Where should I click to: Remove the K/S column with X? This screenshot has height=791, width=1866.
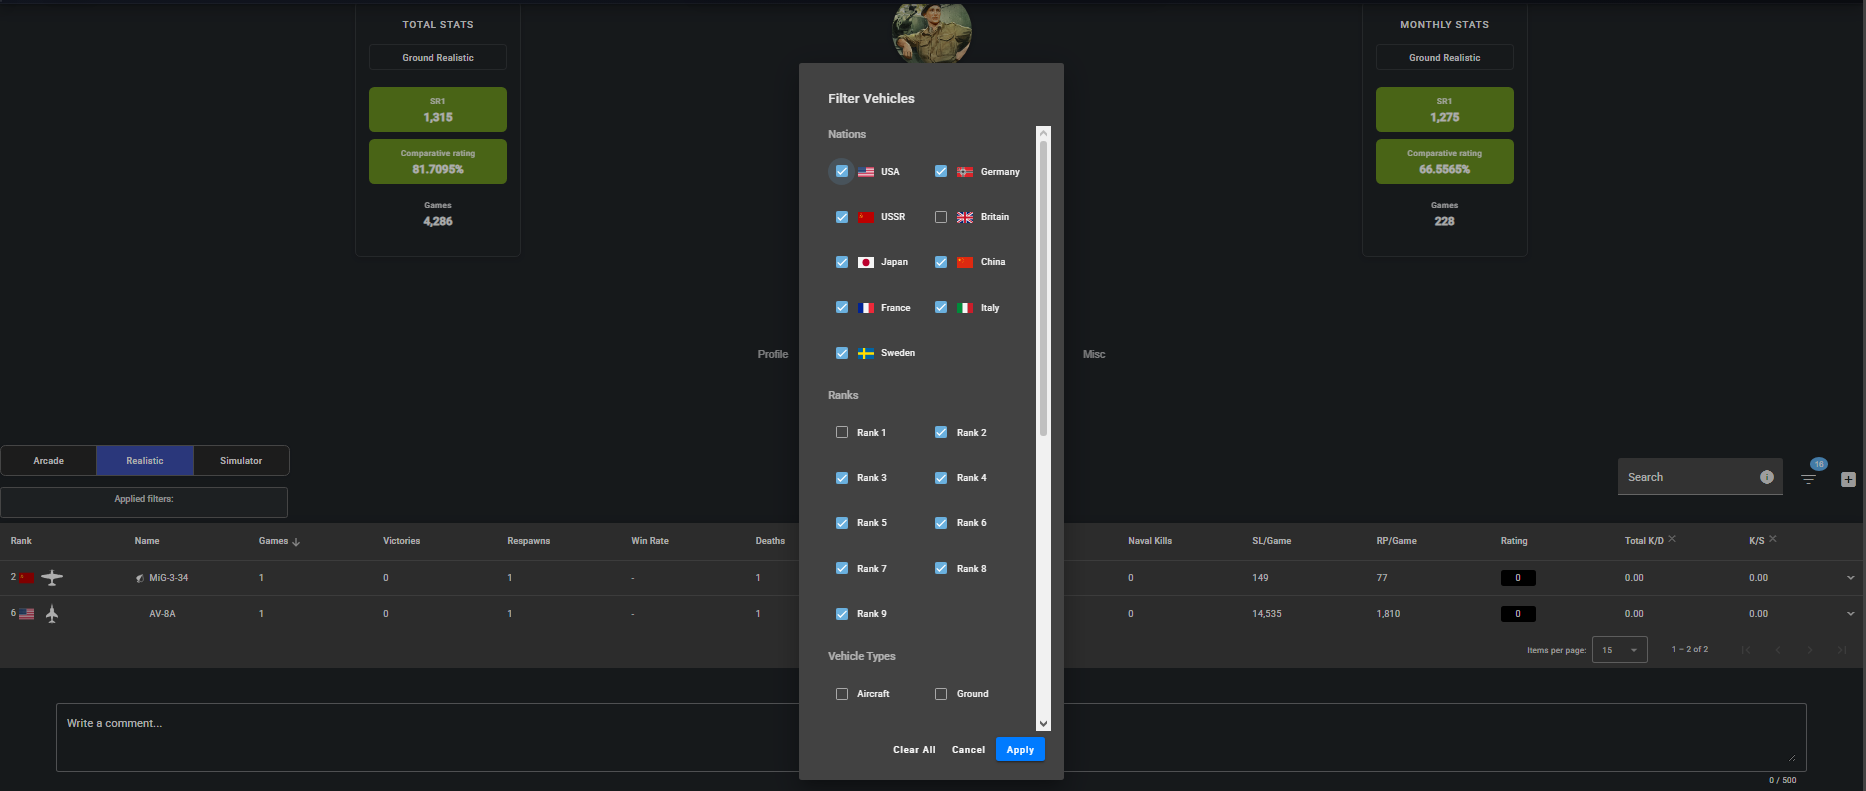pos(1773,539)
